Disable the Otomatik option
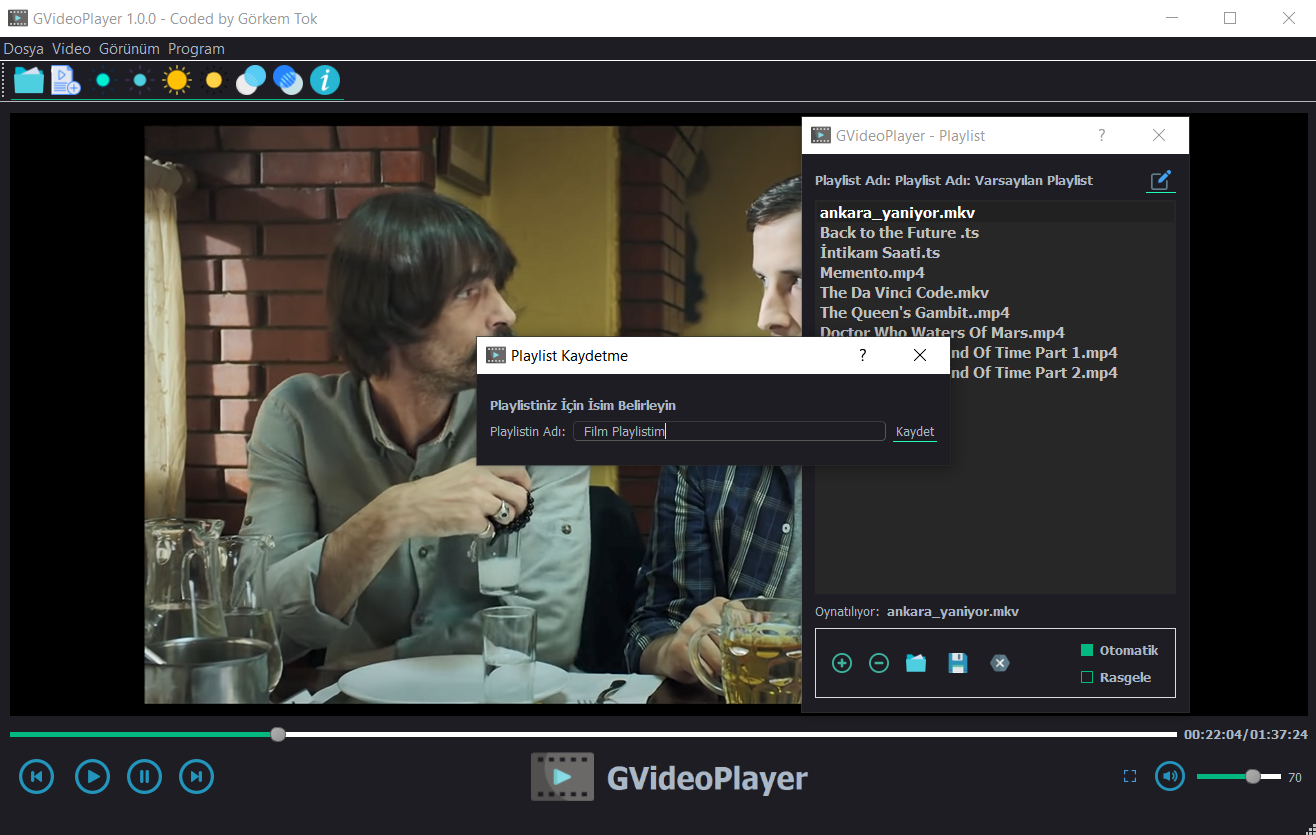The height and width of the screenshot is (835, 1316). [x=1085, y=649]
